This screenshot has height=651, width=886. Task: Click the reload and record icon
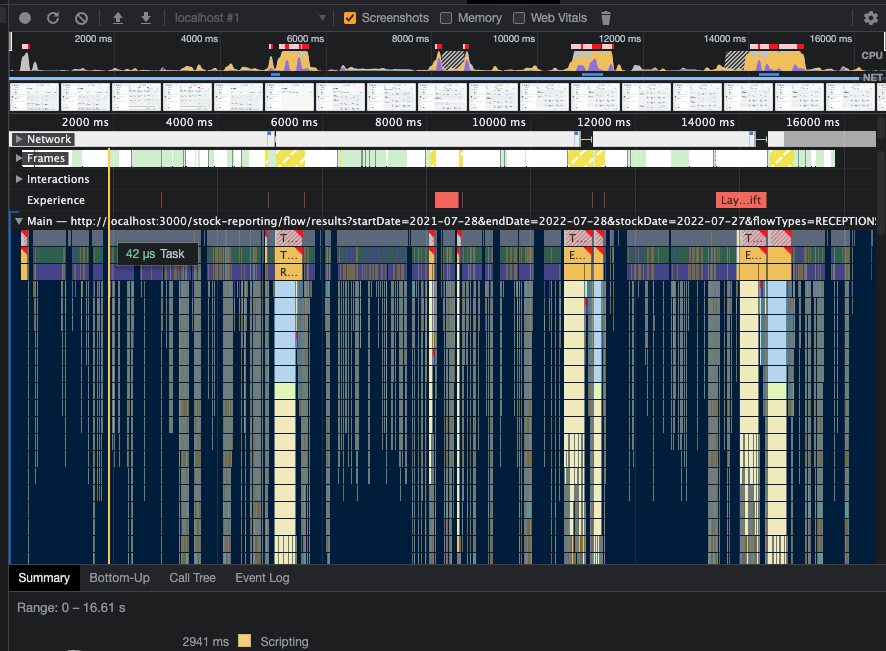(x=53, y=18)
